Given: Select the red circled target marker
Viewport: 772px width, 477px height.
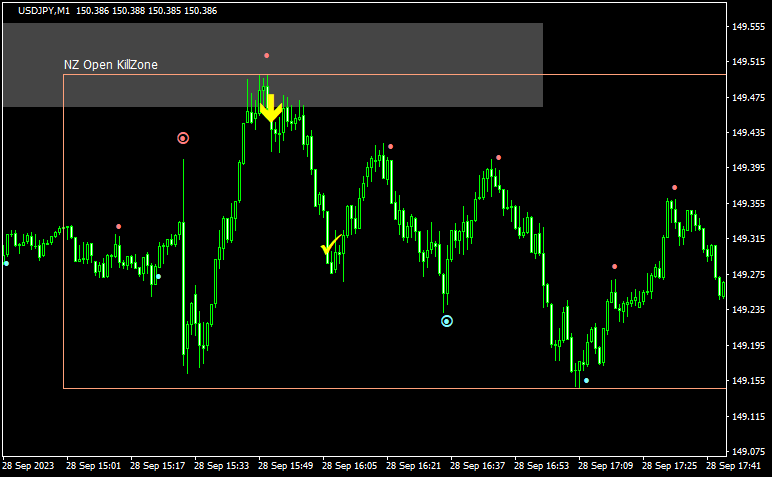Looking at the screenshot, I should 183,138.
